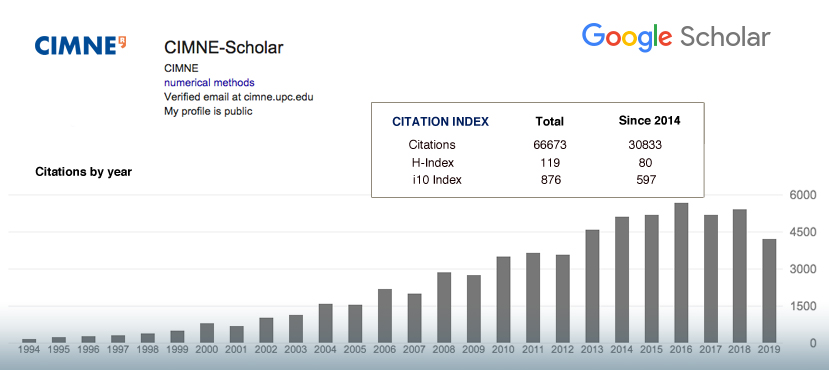This screenshot has height=370, width=829.
Task: Click the 6000 y-axis label
Action: [x=803, y=196]
